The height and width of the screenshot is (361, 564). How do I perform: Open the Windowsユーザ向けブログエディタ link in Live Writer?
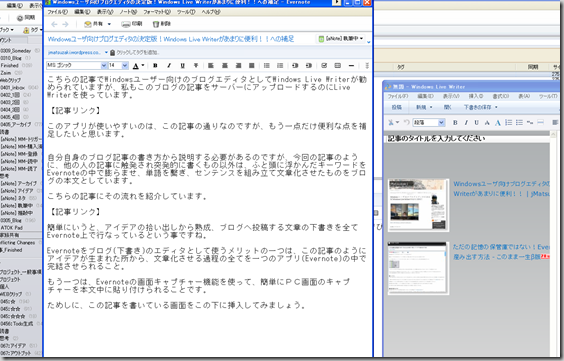[x=501, y=189]
